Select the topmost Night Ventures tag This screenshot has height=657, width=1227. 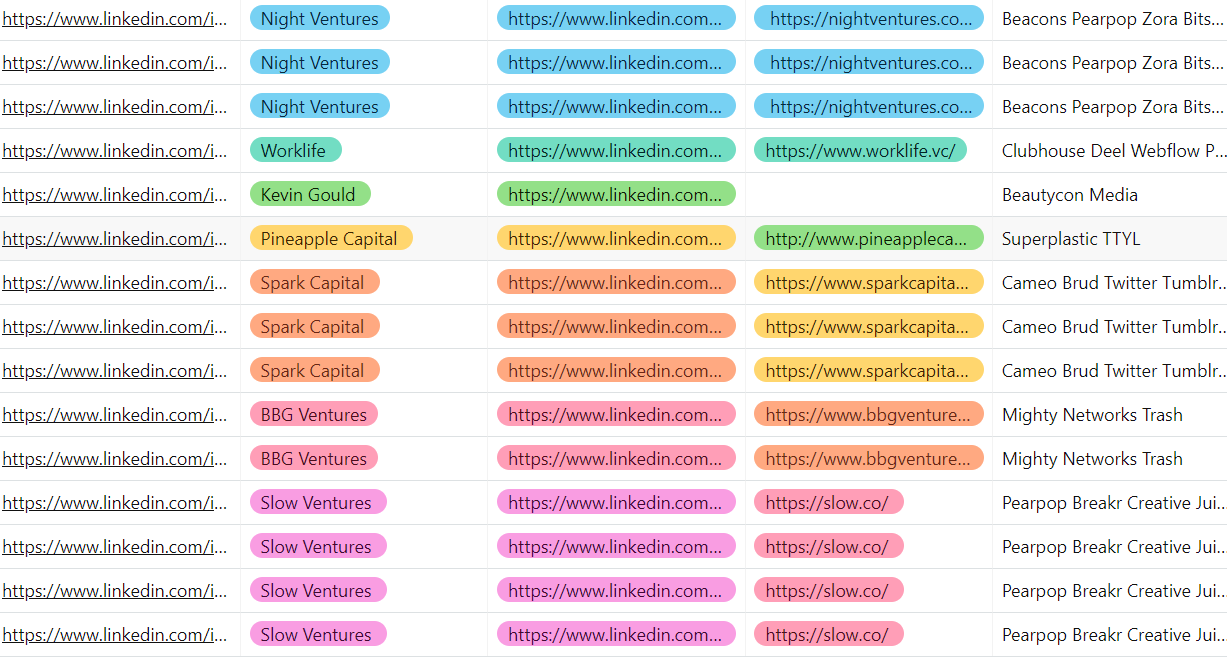tap(320, 19)
